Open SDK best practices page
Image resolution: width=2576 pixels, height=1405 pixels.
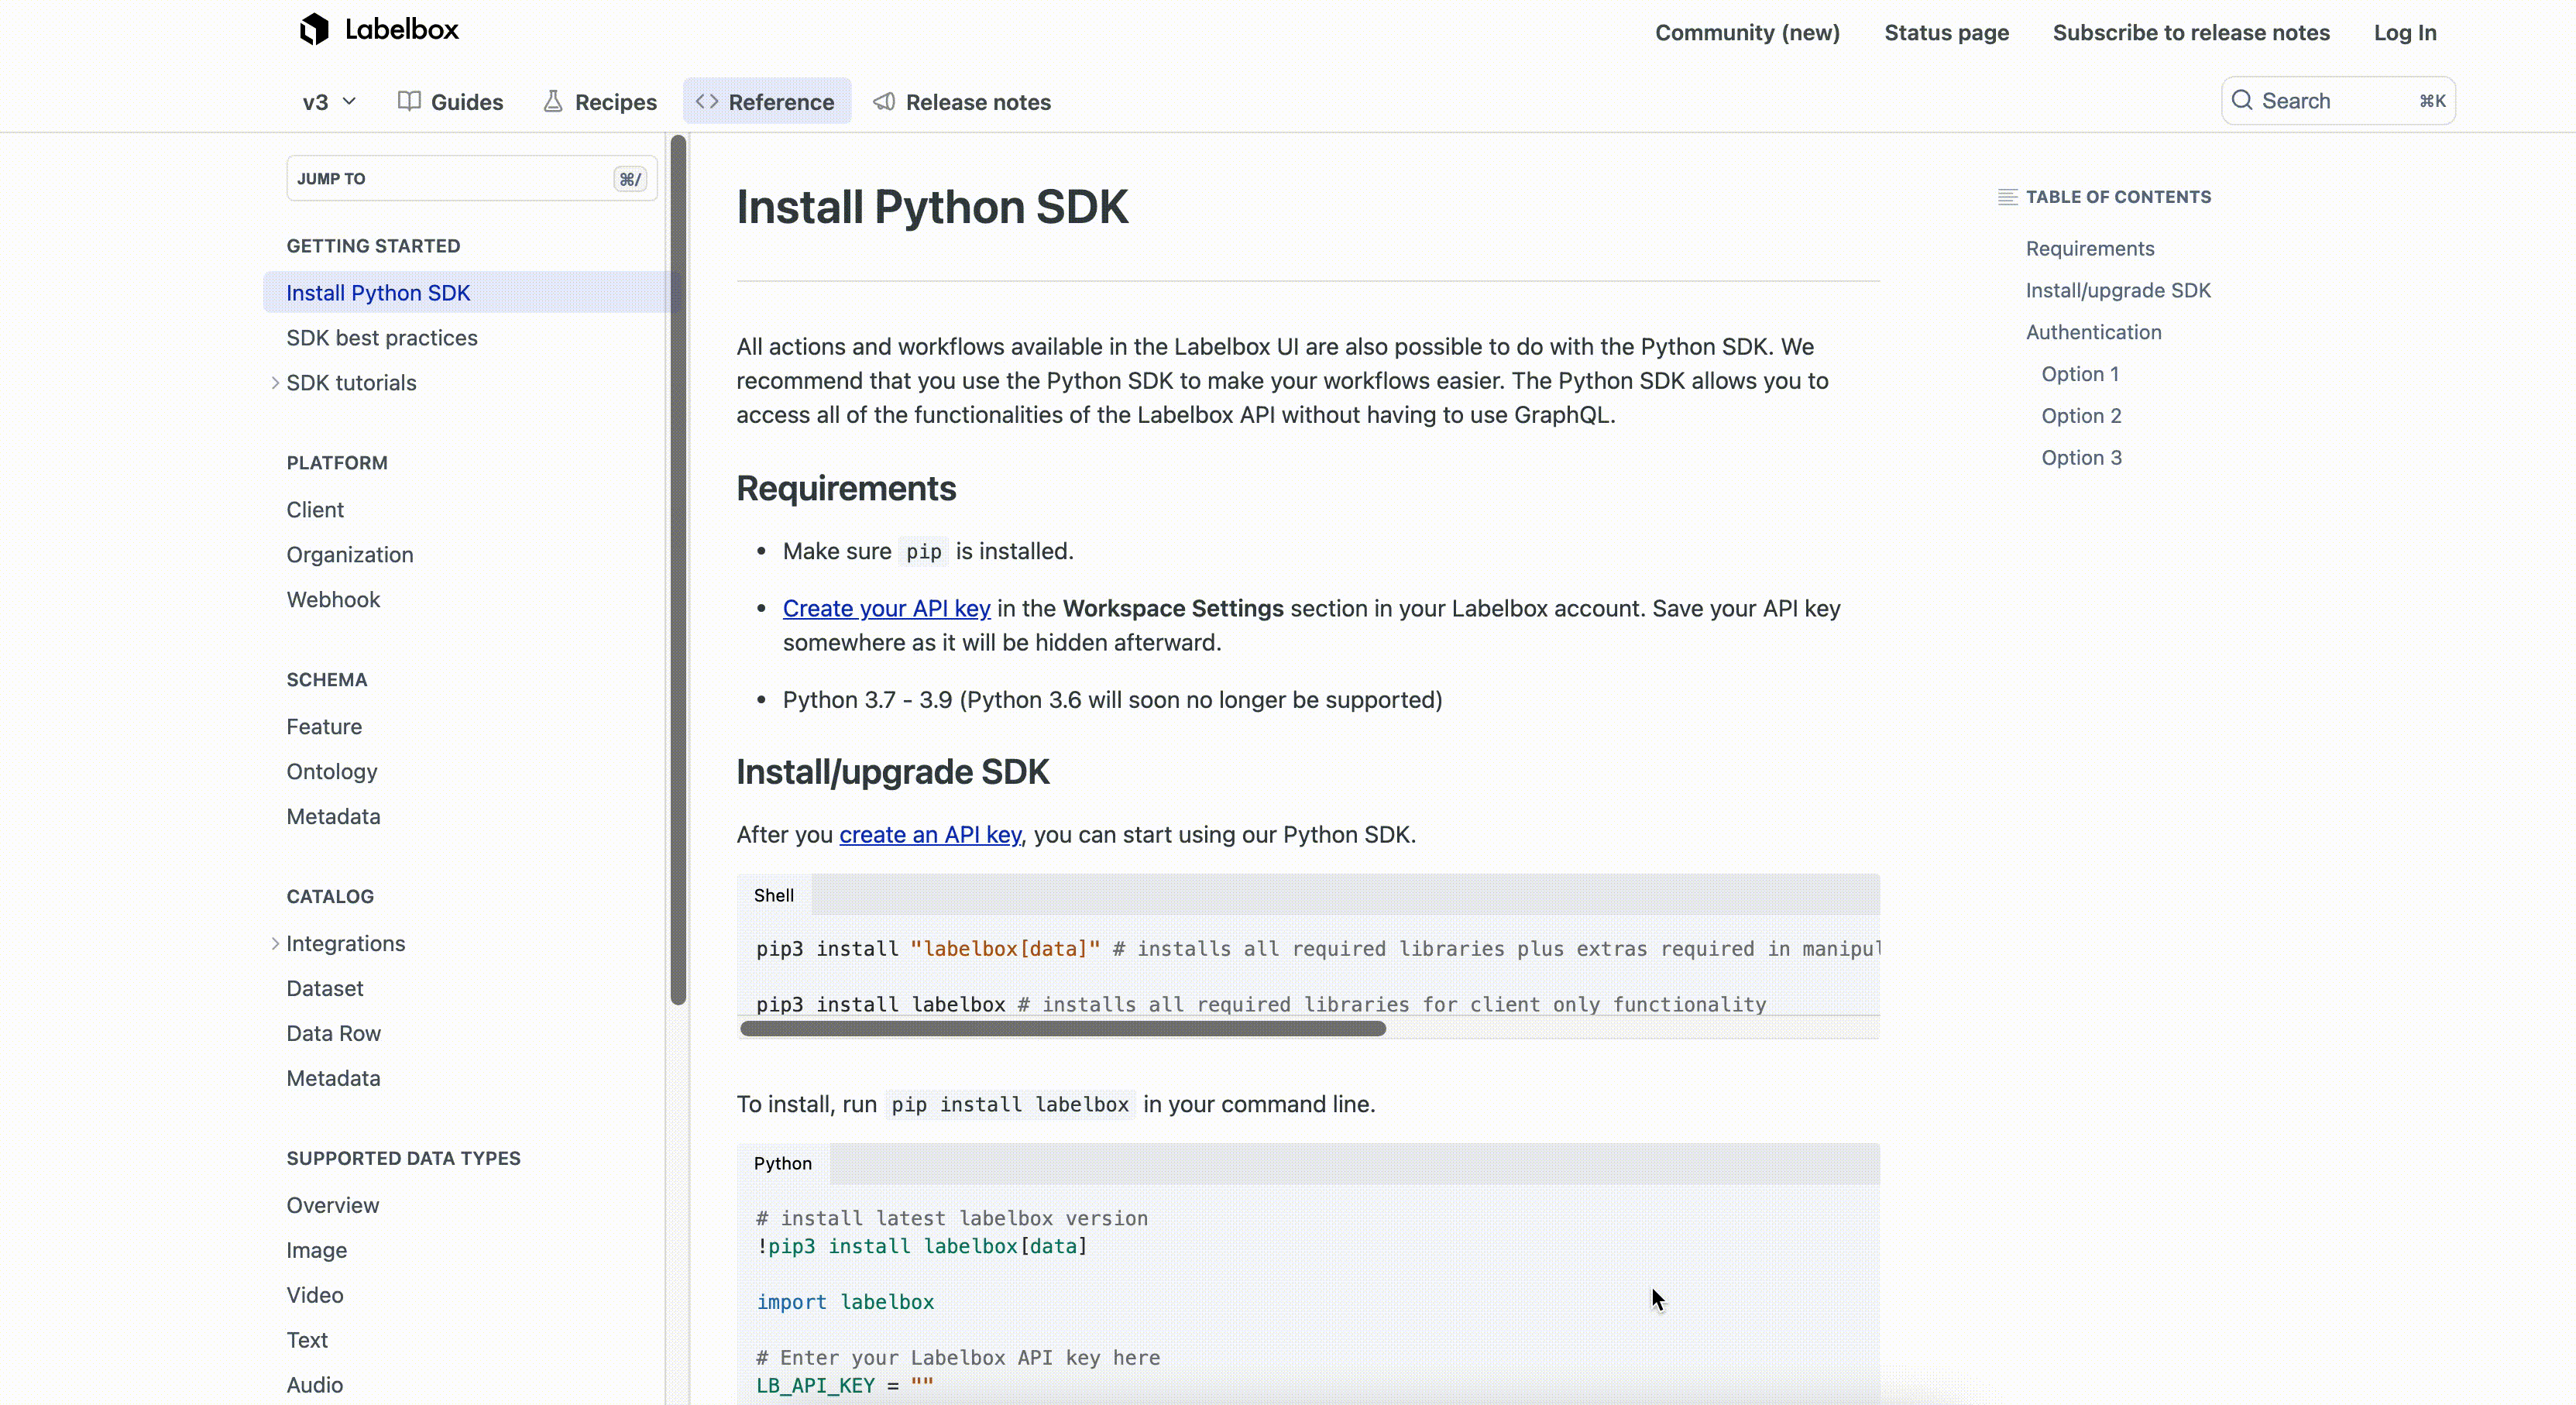point(382,338)
